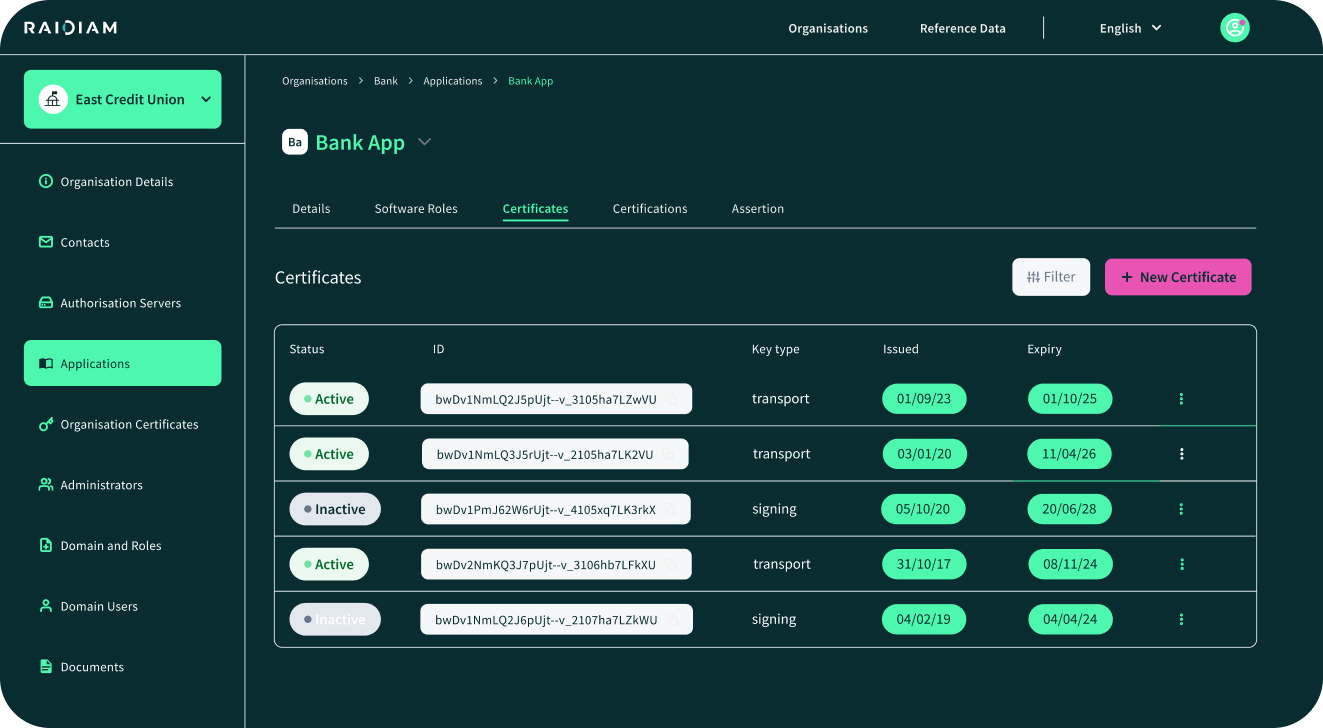This screenshot has height=728, width=1323.
Task: Open the Certifications tab
Action: (x=650, y=209)
